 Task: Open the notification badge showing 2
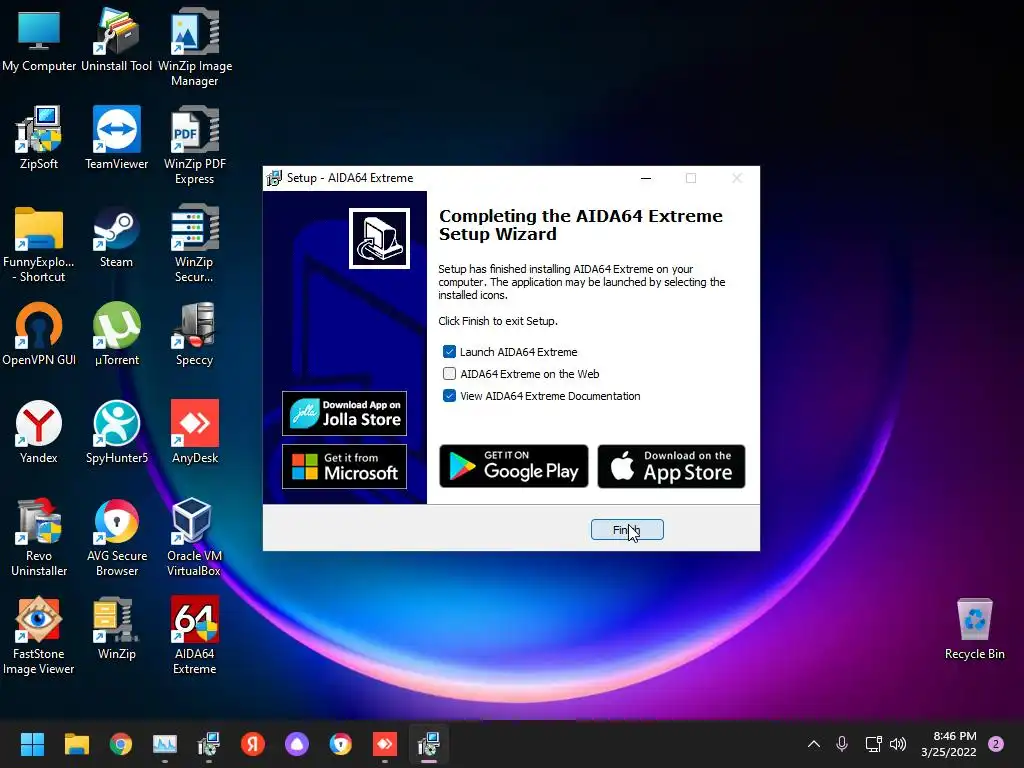pos(996,744)
